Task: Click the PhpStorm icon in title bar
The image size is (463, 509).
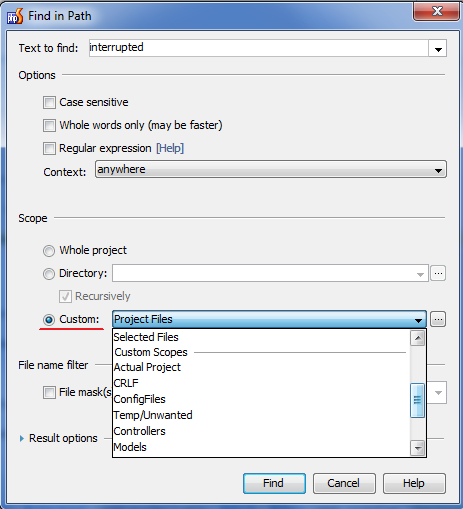Action: click(15, 16)
